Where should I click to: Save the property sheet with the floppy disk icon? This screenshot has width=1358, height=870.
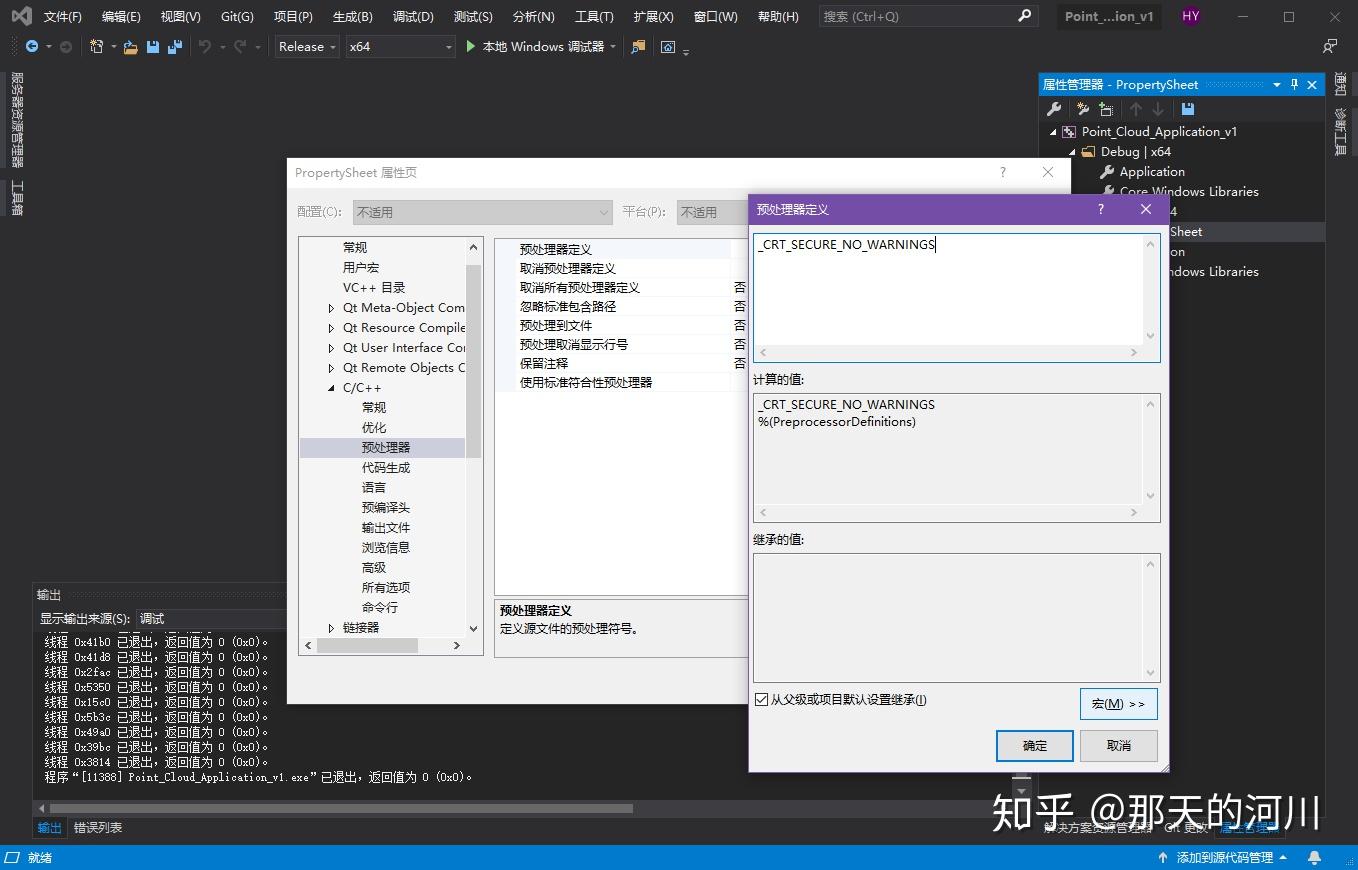(x=1187, y=108)
